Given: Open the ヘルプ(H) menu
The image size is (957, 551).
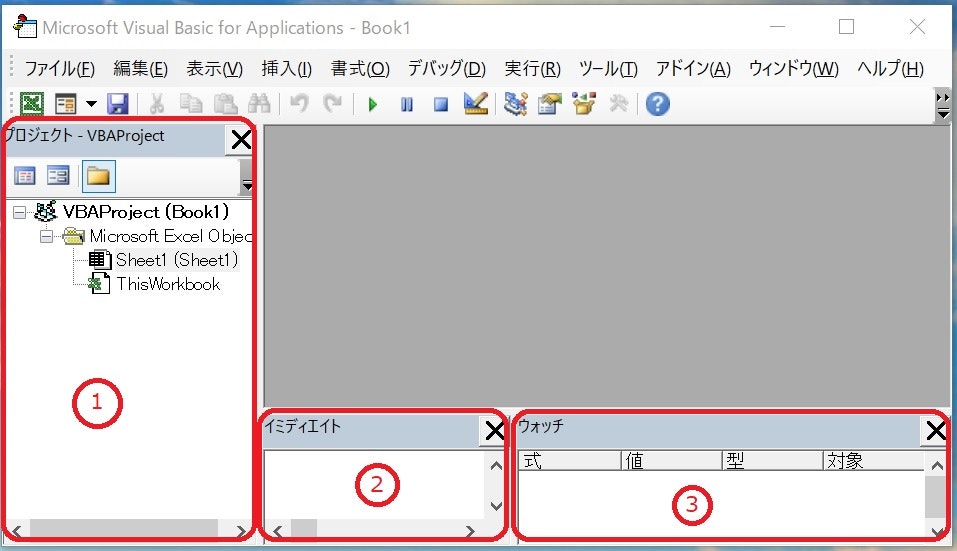Looking at the screenshot, I should coord(890,68).
